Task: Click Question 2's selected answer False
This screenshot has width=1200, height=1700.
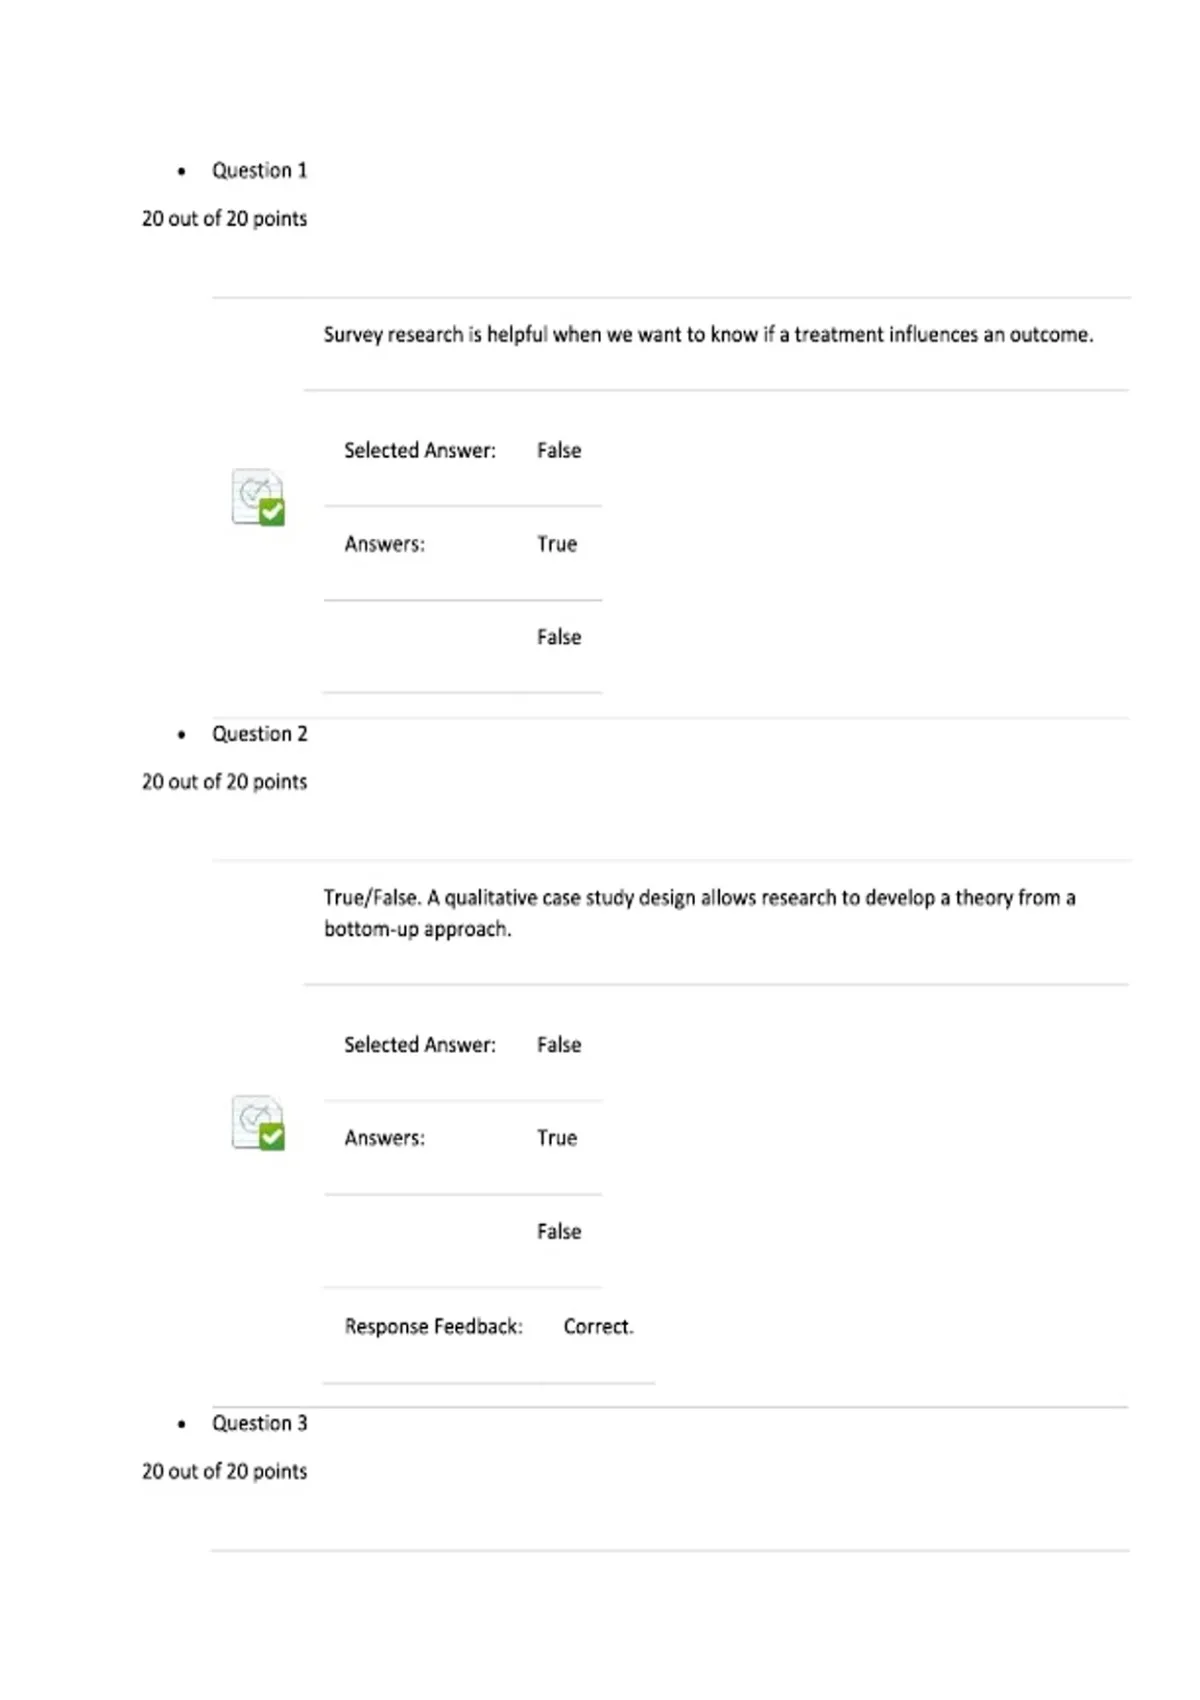Action: 559,1045
